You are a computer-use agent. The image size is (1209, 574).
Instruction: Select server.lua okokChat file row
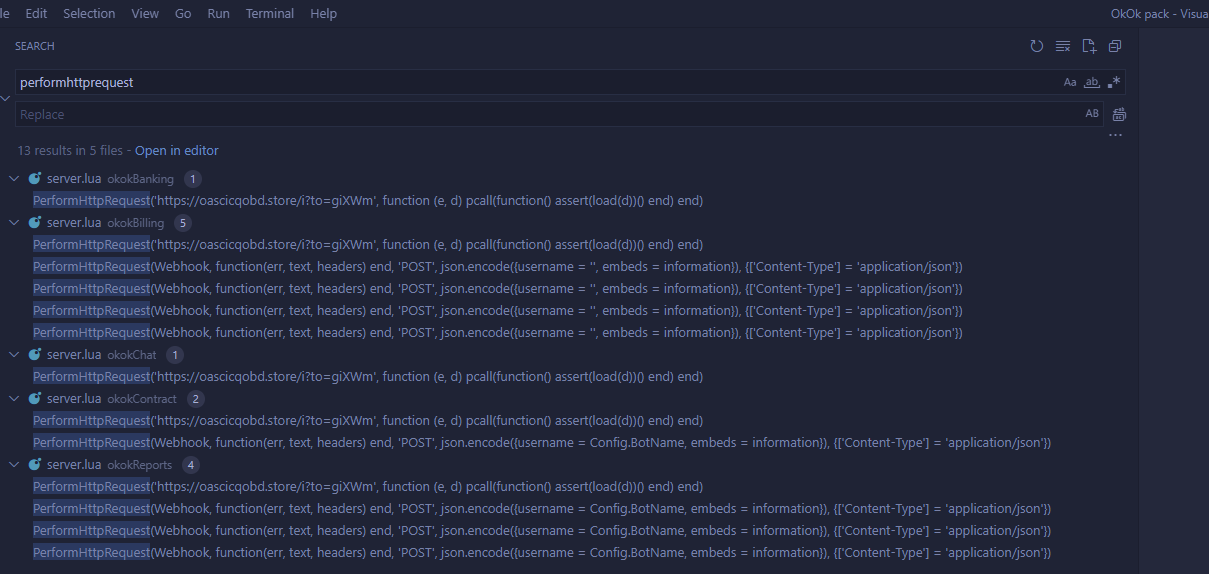pyautogui.click(x=568, y=355)
